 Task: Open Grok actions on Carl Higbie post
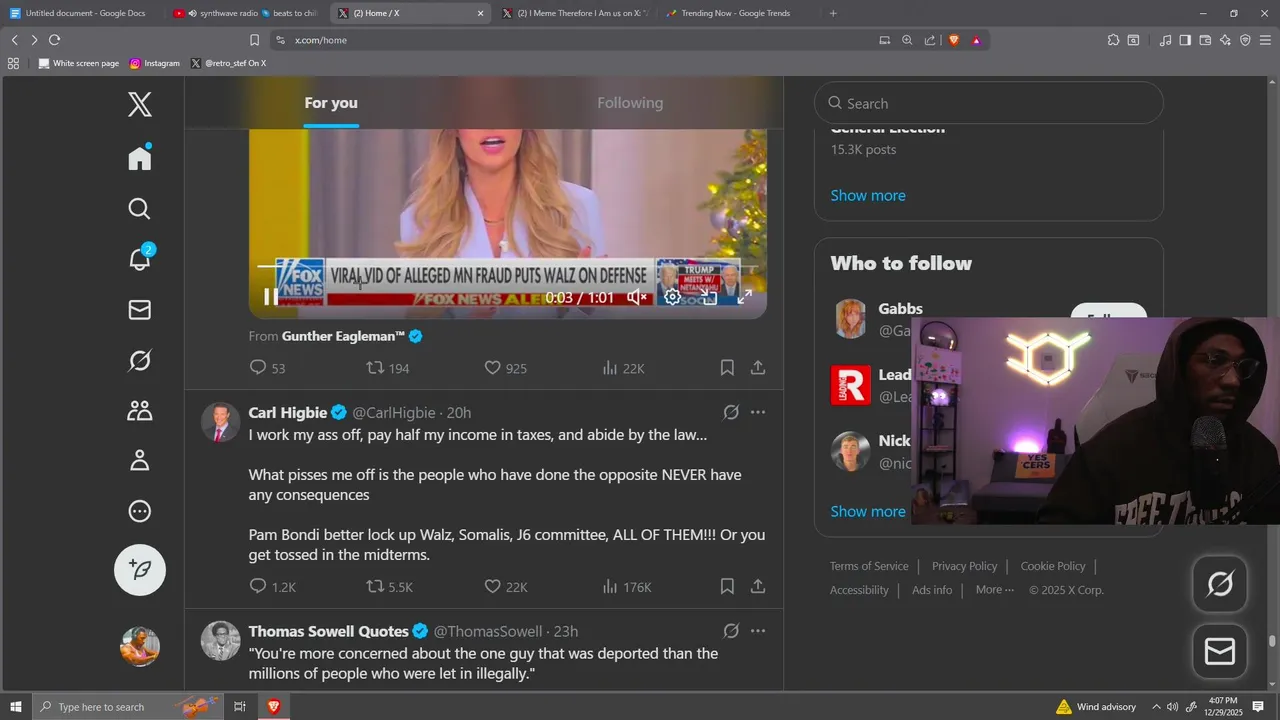[731, 412]
